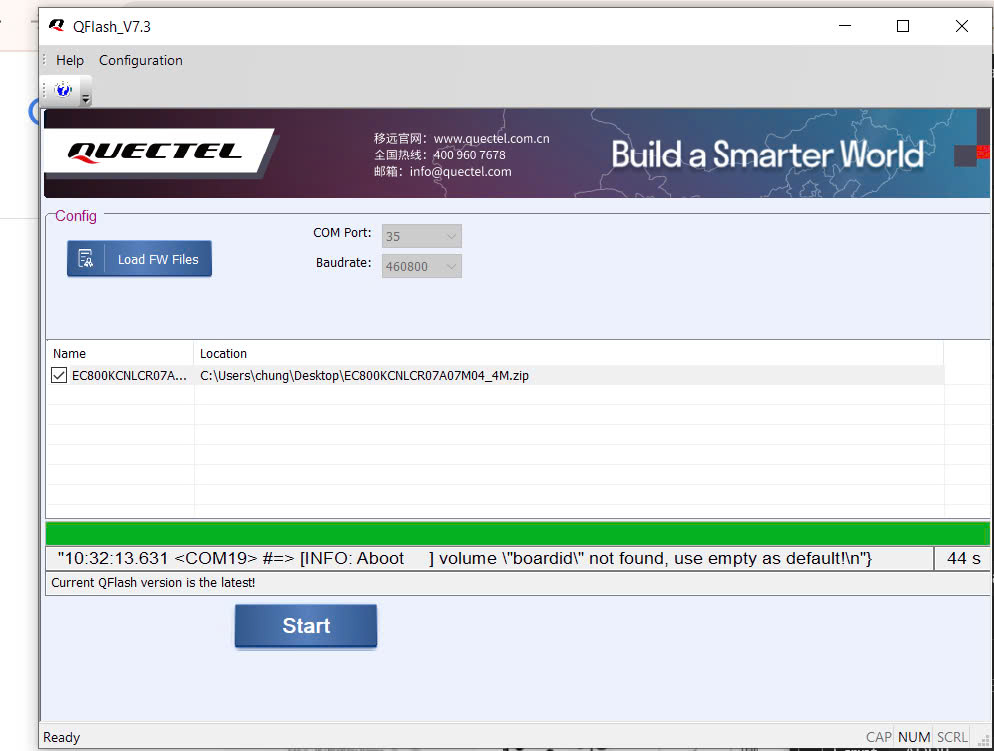Screen dimensions: 994x751
Task: Toggle the SCRL indicator in the status bar
Action: [951, 736]
